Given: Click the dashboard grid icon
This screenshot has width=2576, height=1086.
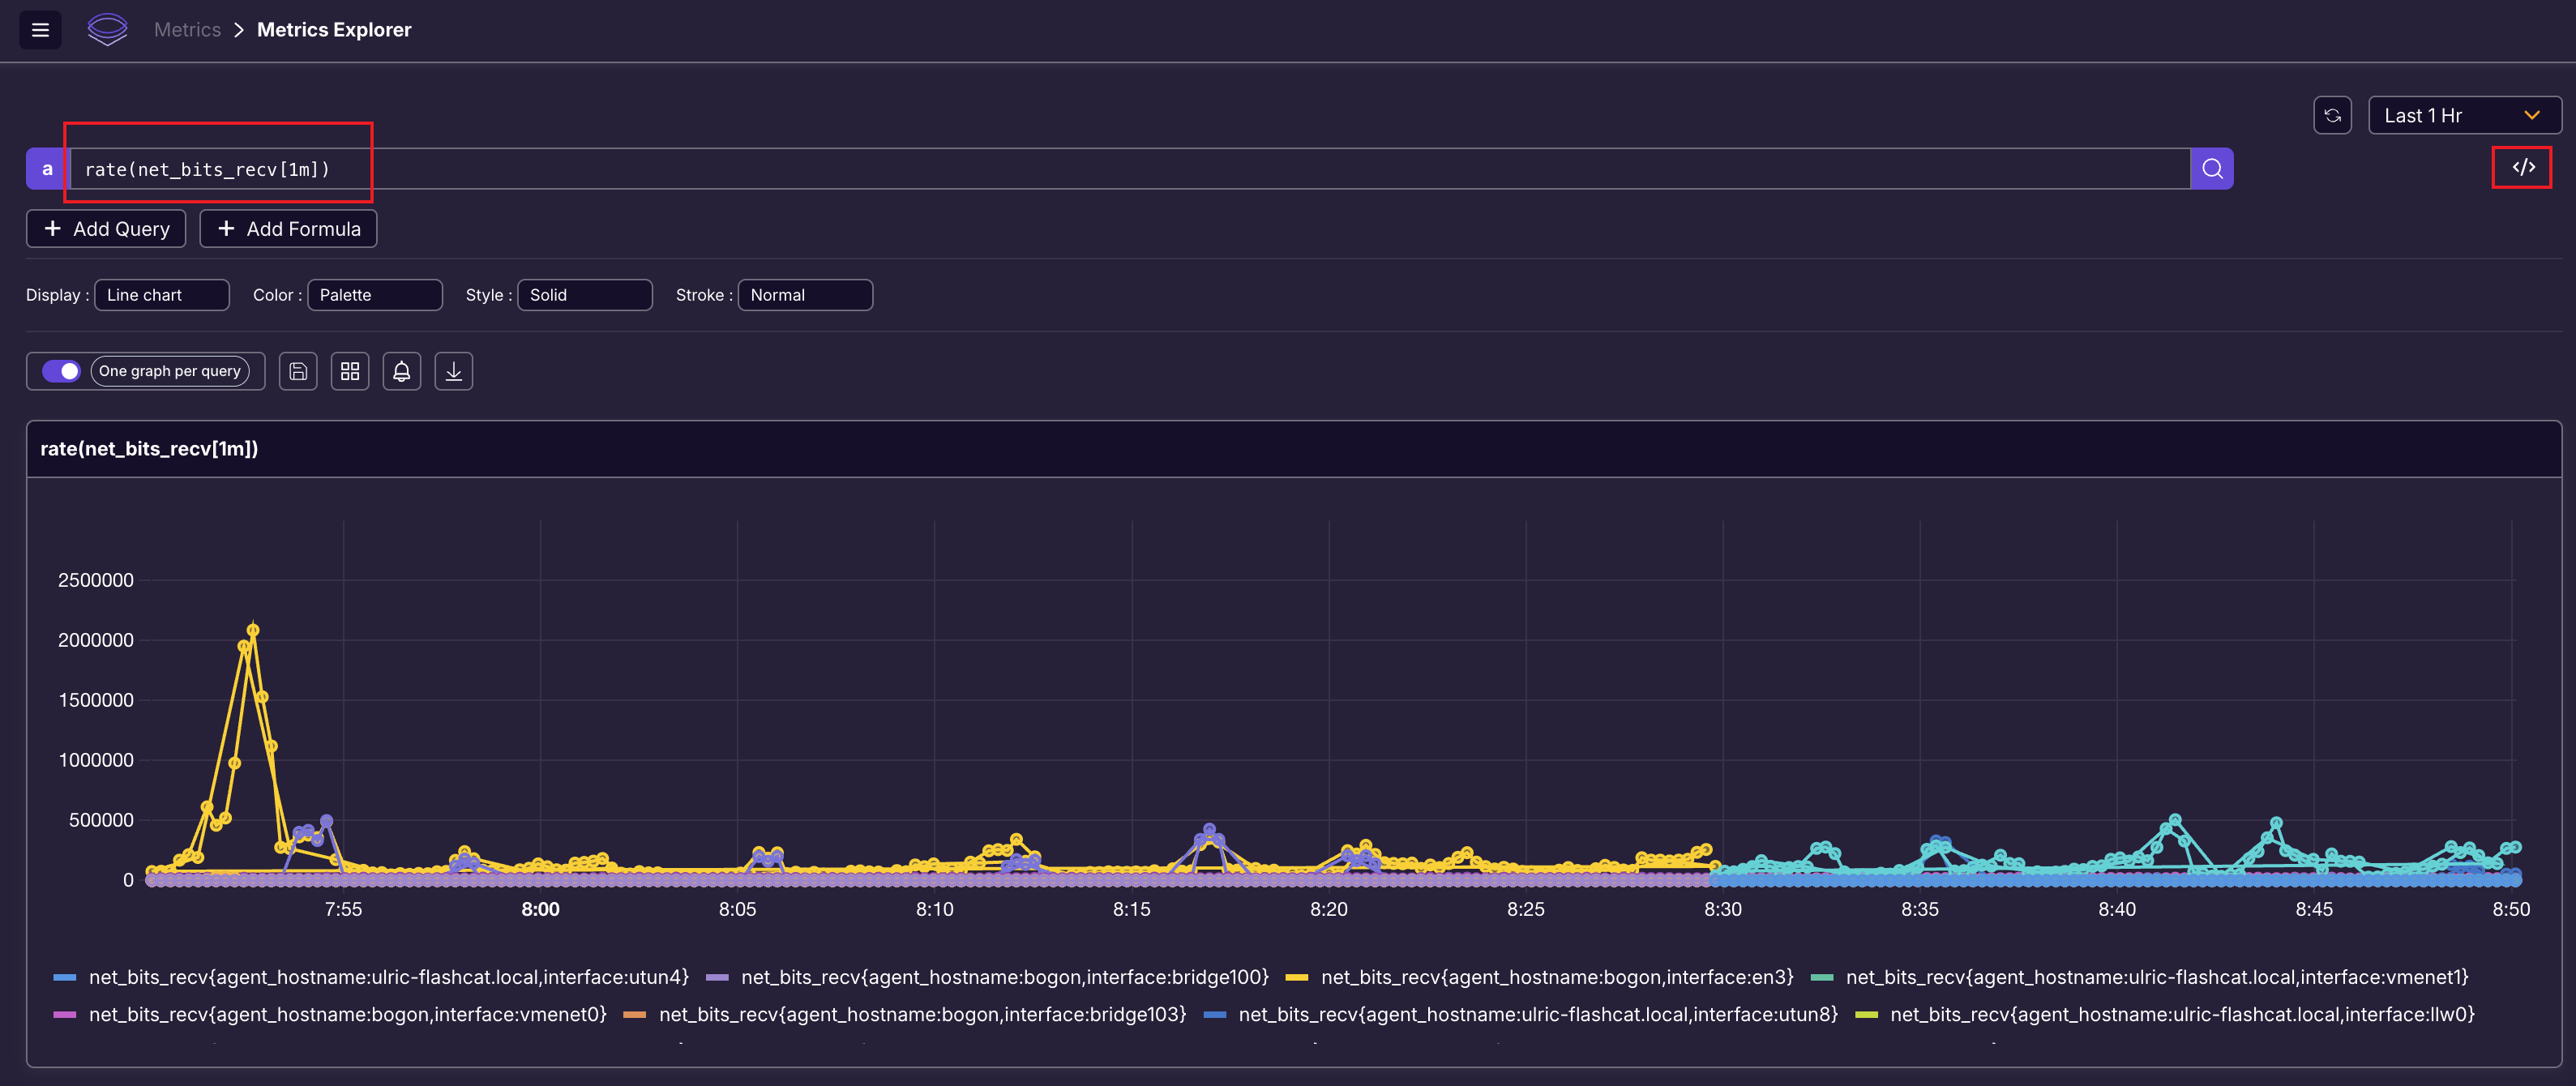Looking at the screenshot, I should click(x=350, y=371).
